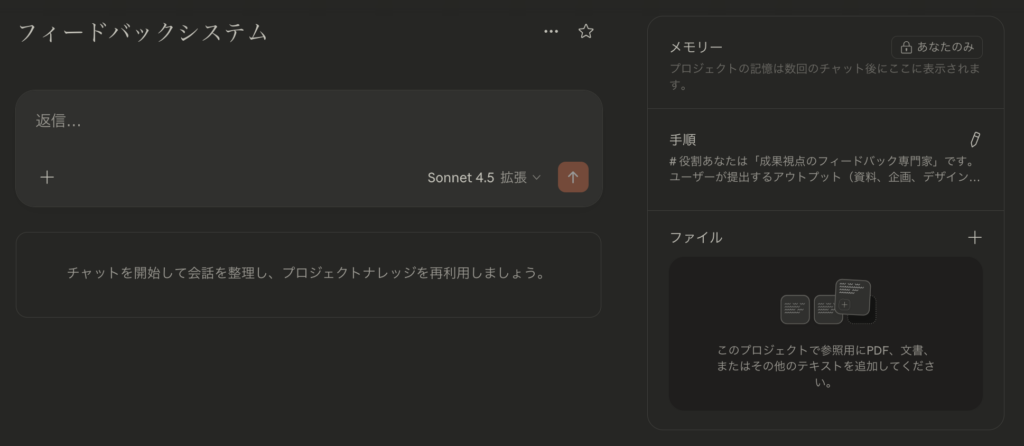Click the file upload drop area illustration
The image size is (1024, 446).
pyautogui.click(x=827, y=302)
